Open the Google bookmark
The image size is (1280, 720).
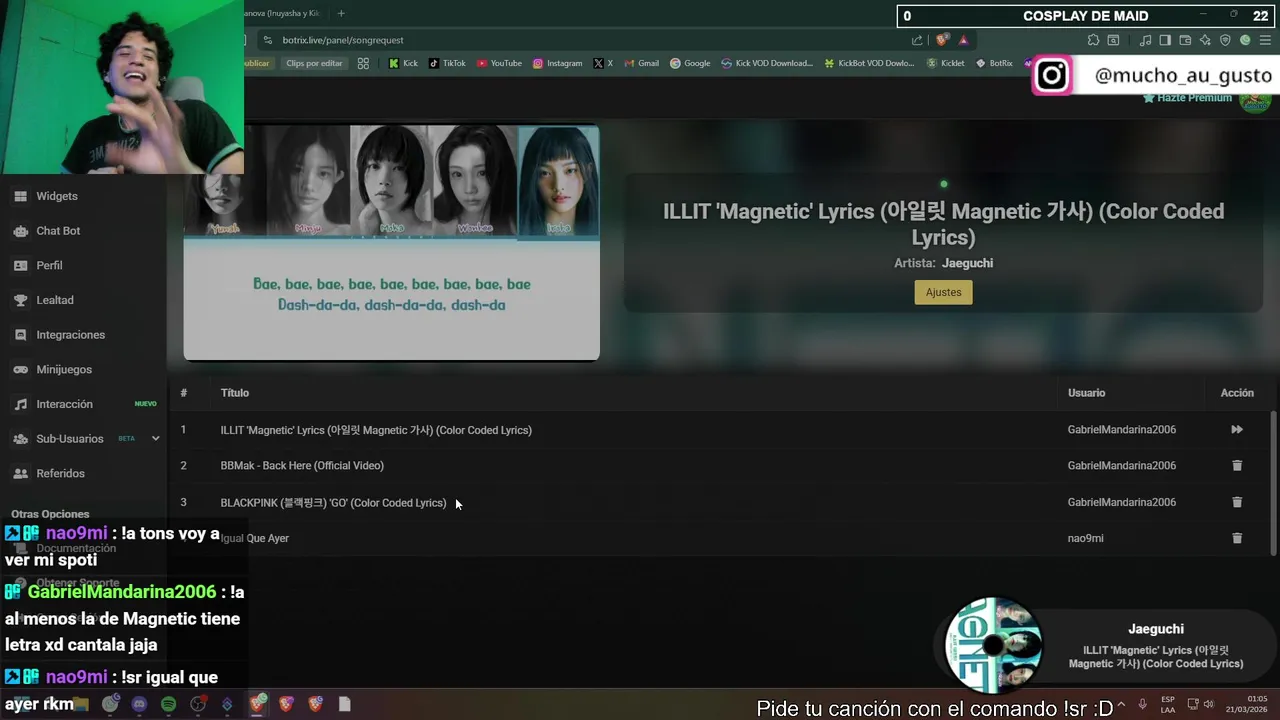690,63
